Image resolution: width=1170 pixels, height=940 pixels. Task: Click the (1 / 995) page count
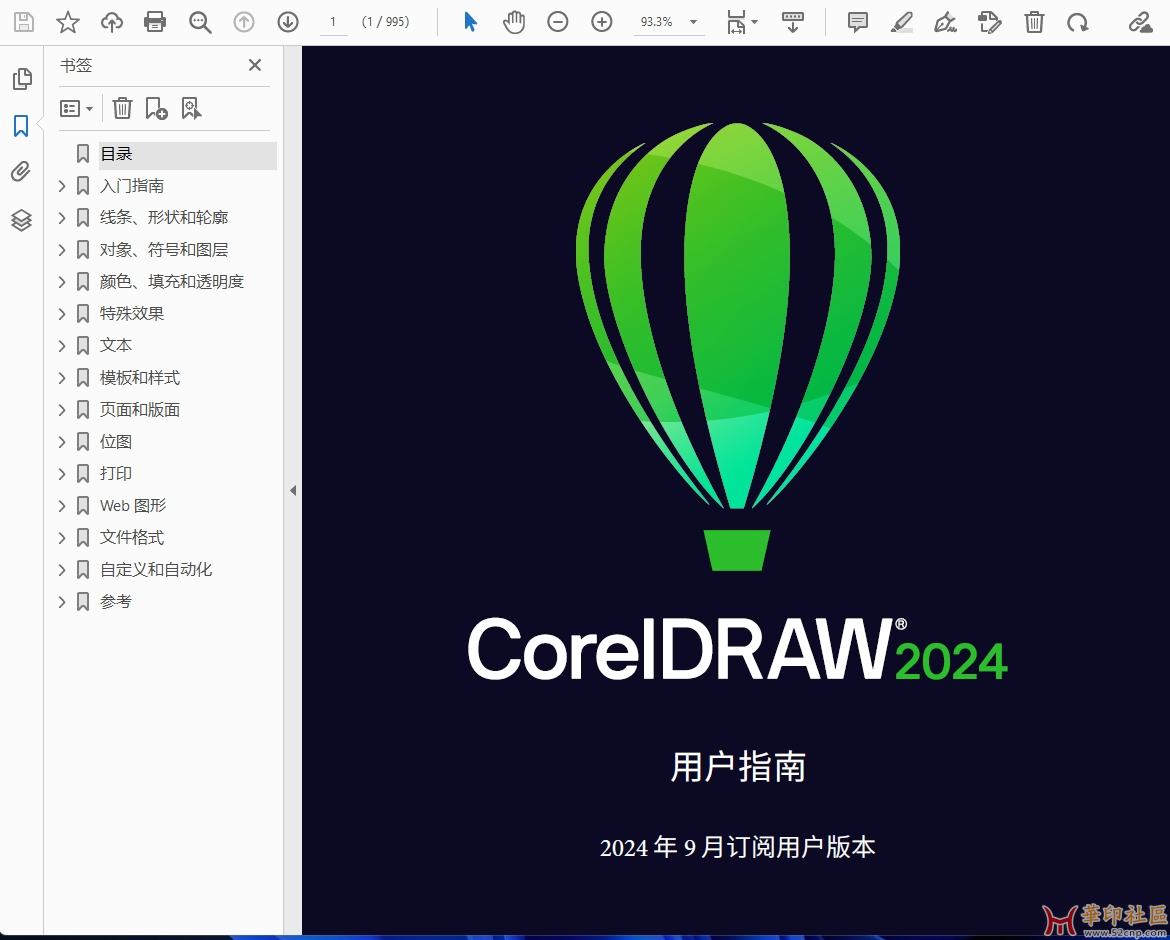tap(385, 22)
